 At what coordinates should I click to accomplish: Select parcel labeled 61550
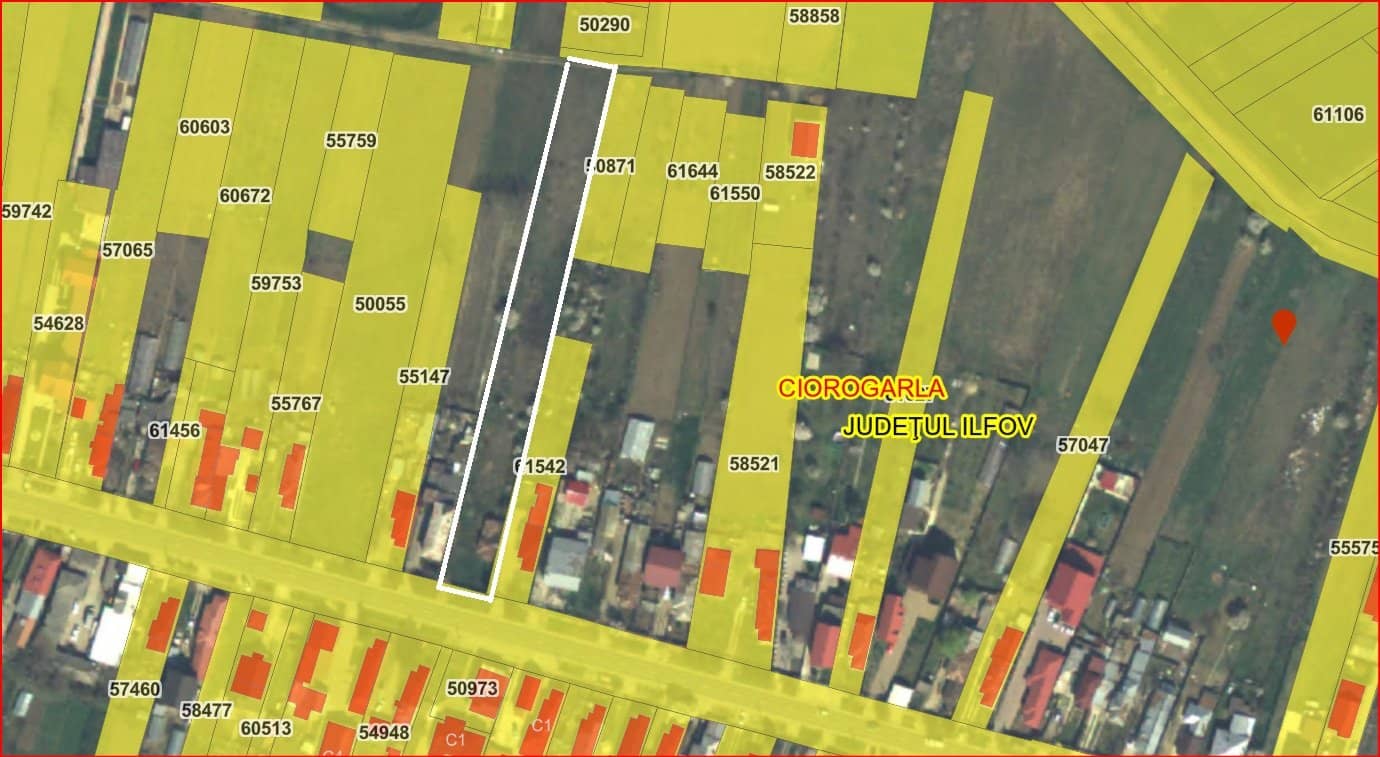(x=735, y=193)
